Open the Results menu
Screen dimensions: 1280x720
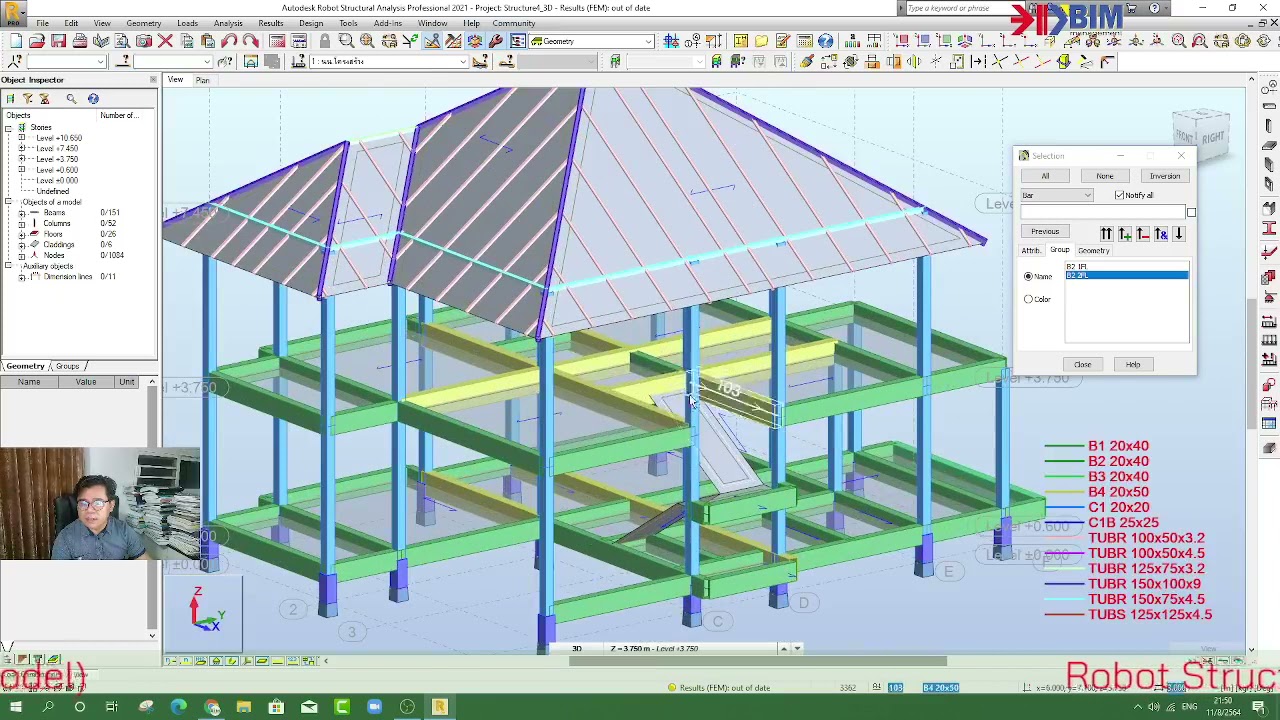[x=270, y=23]
